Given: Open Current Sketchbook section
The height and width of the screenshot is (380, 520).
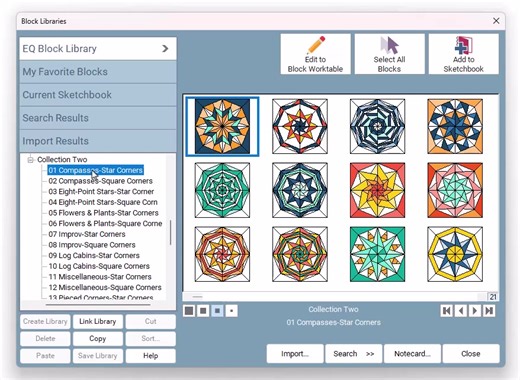Looking at the screenshot, I should [x=98, y=95].
